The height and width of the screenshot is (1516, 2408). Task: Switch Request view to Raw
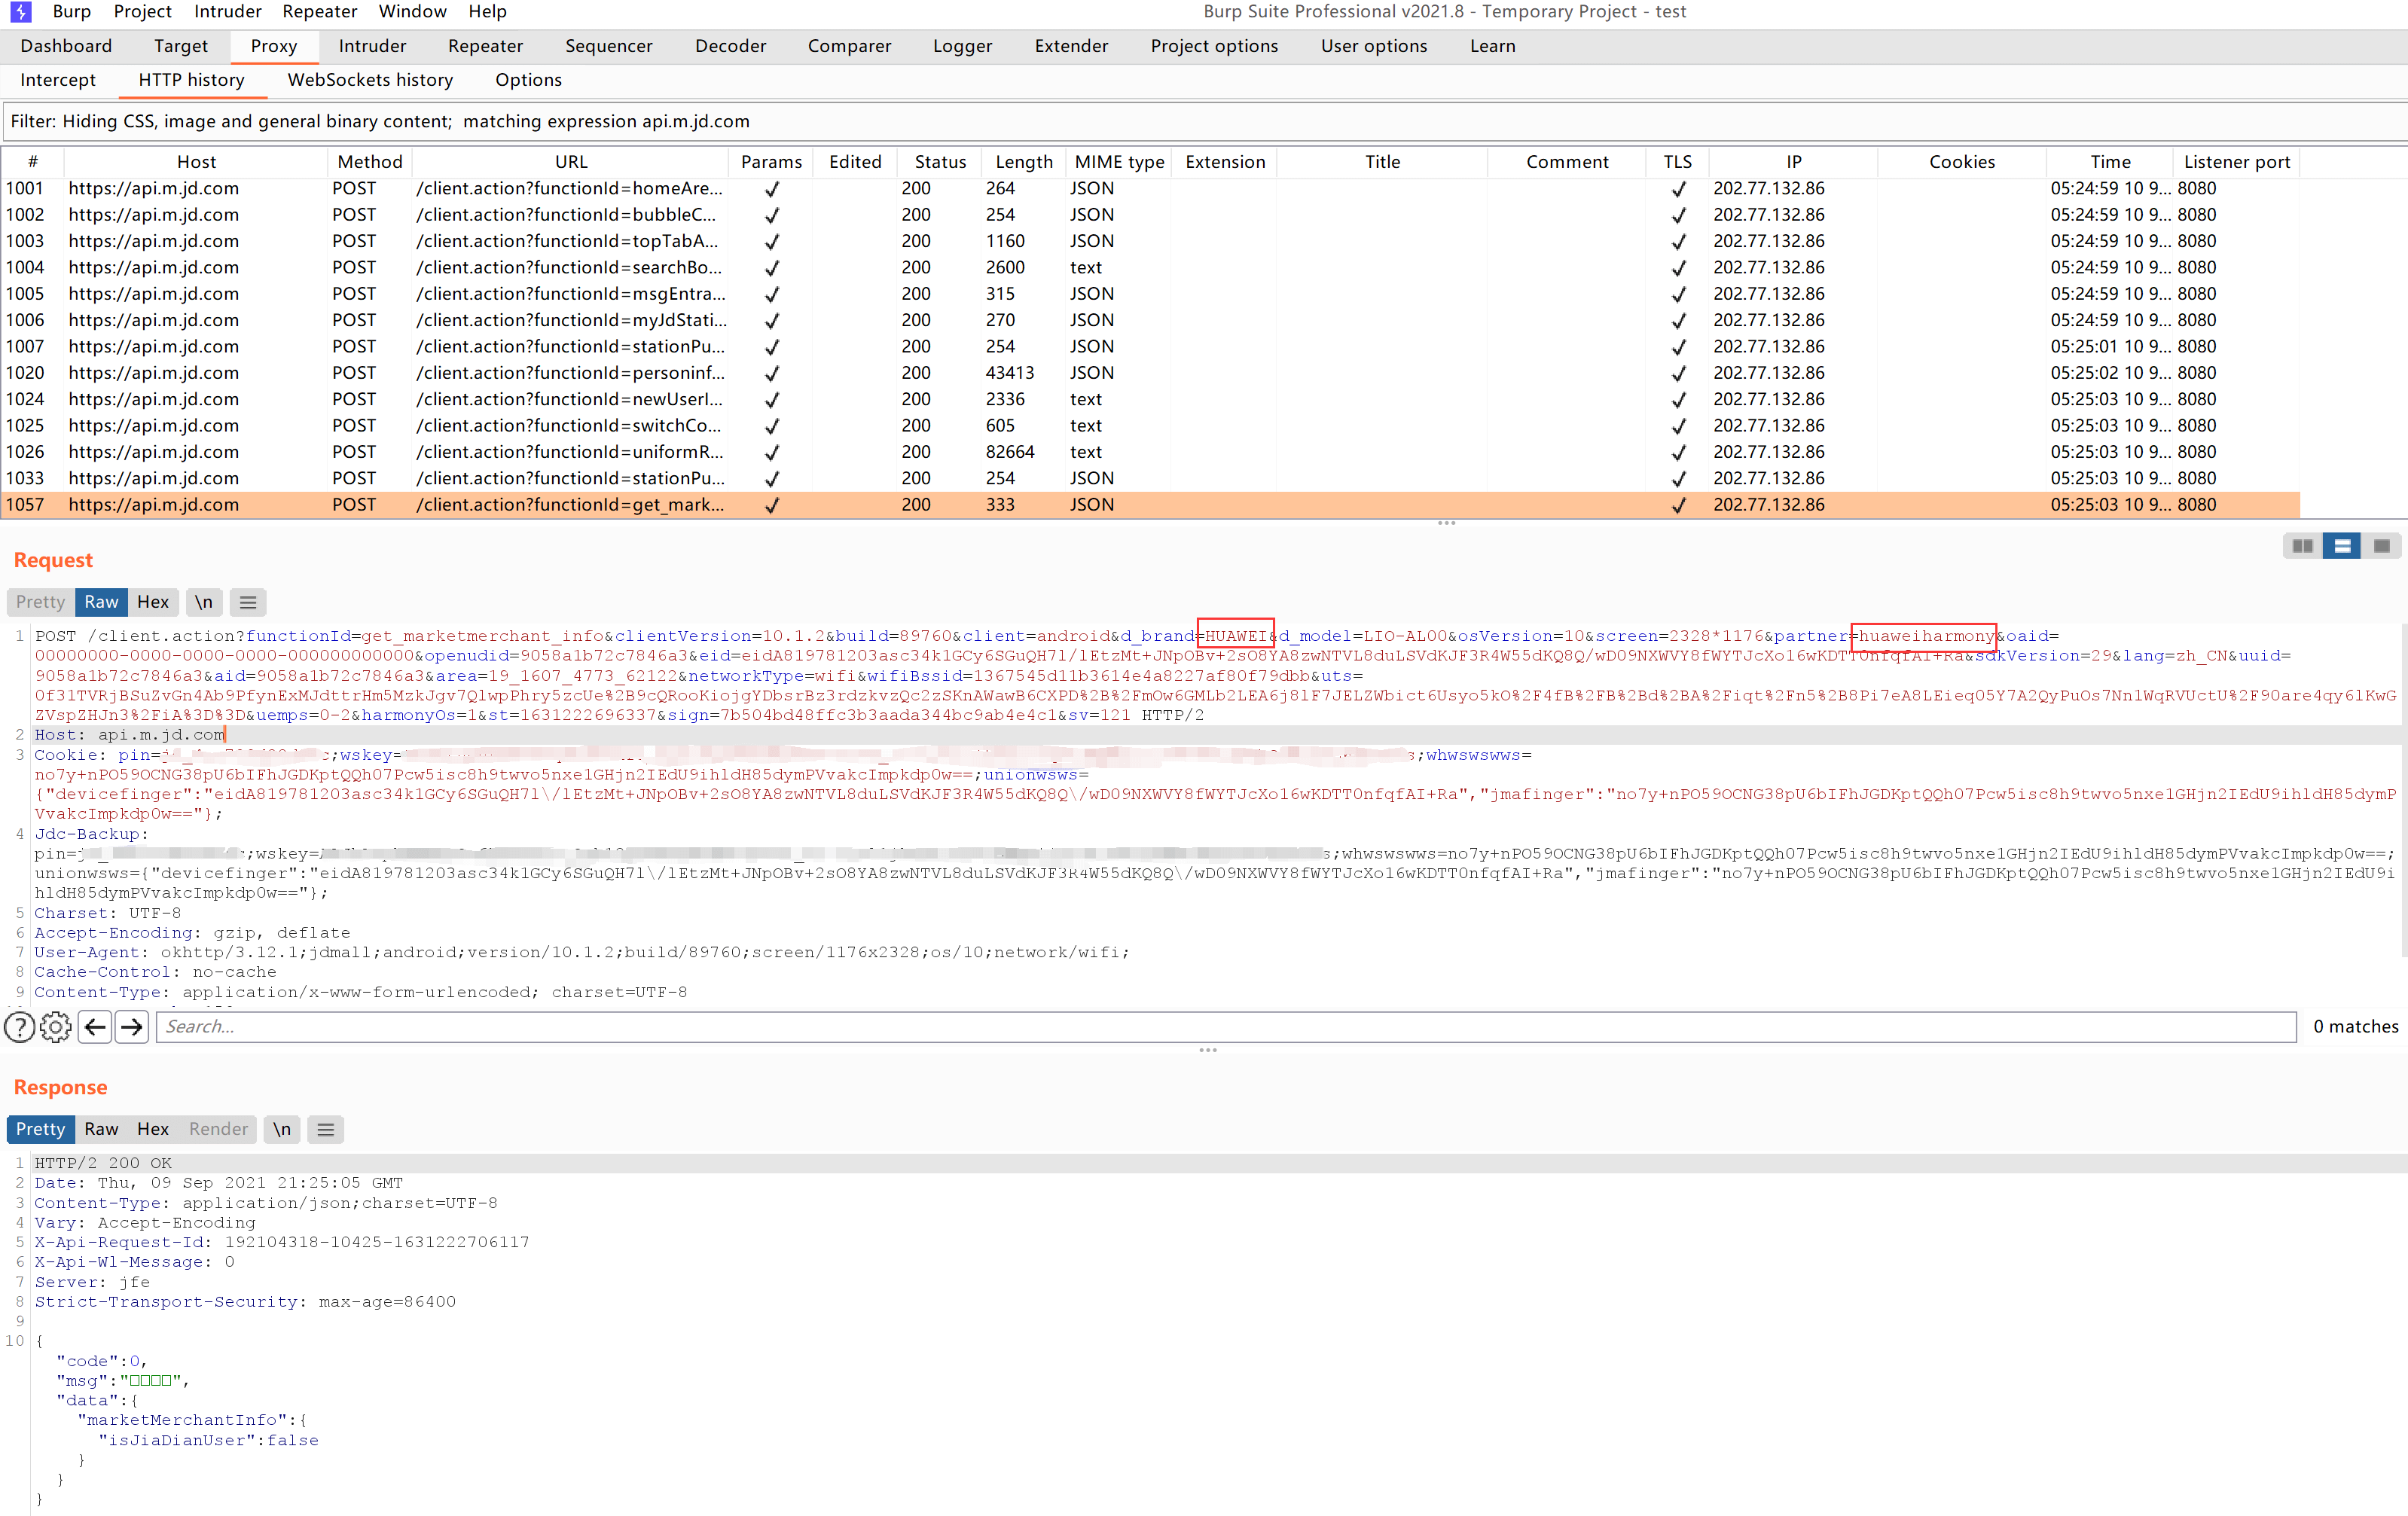101,602
